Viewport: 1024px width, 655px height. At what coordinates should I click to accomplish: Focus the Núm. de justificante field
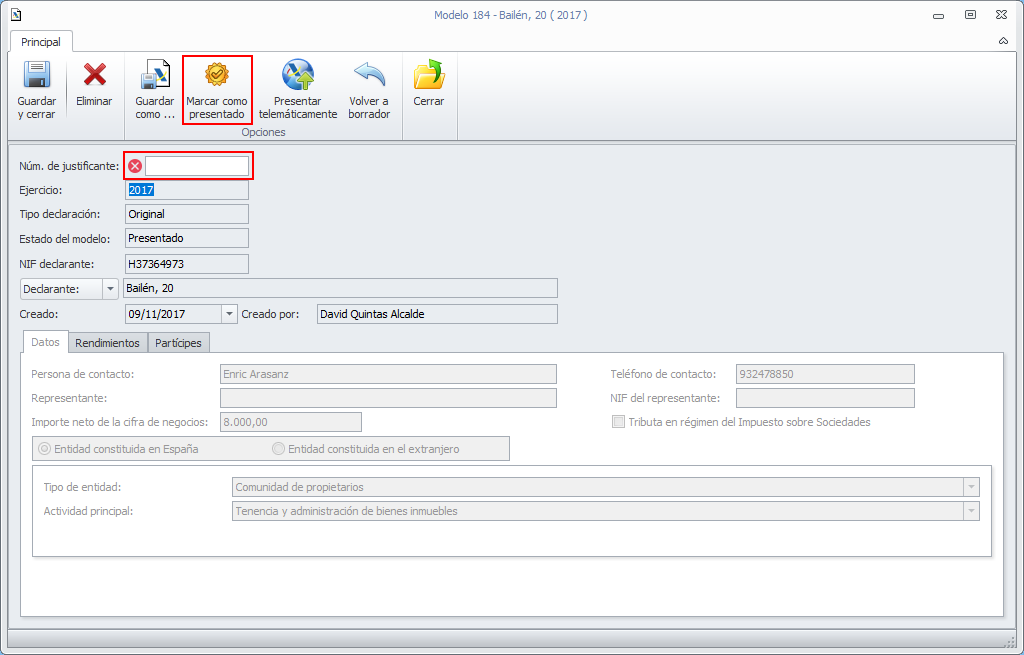[x=197, y=166]
